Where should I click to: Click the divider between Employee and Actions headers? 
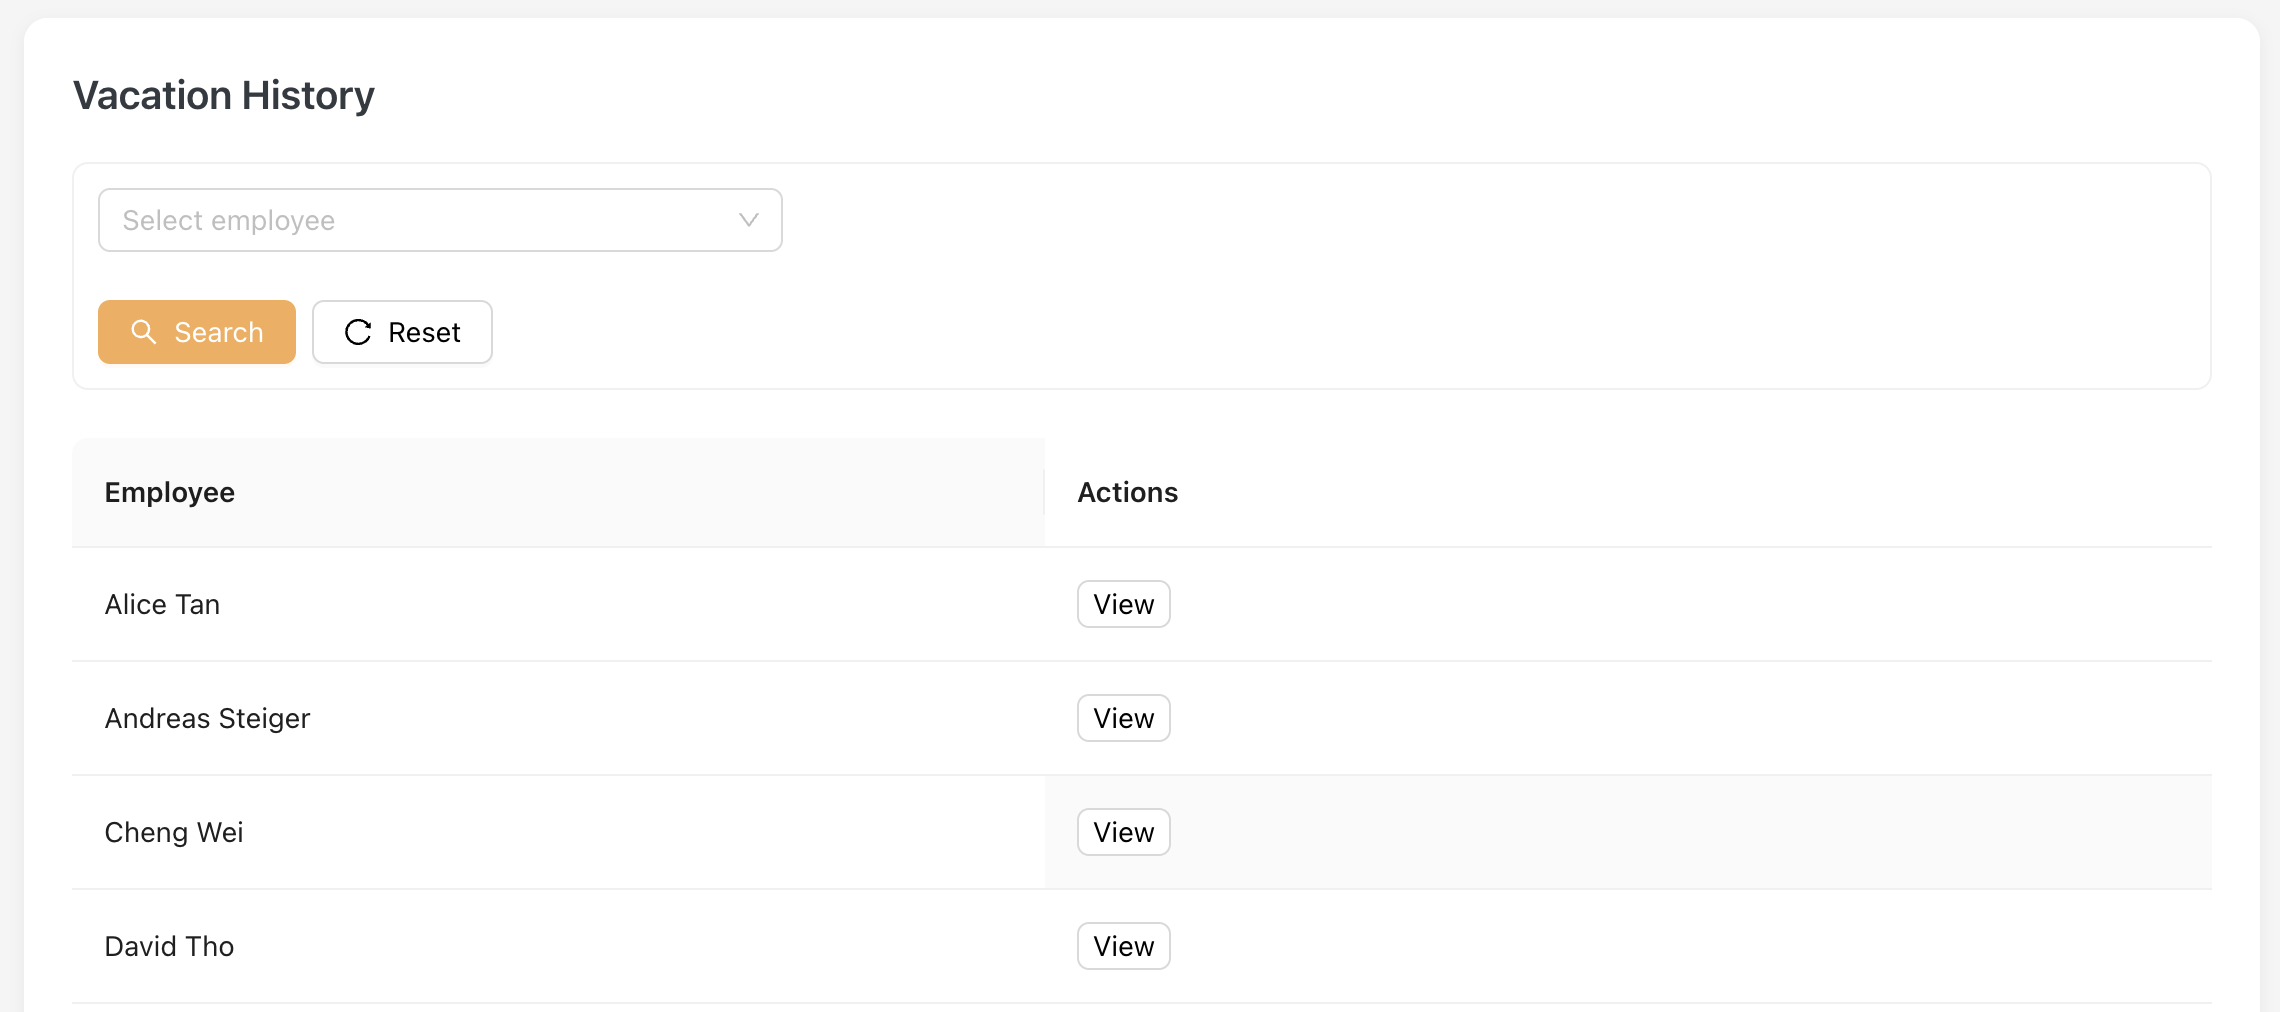(x=1044, y=492)
